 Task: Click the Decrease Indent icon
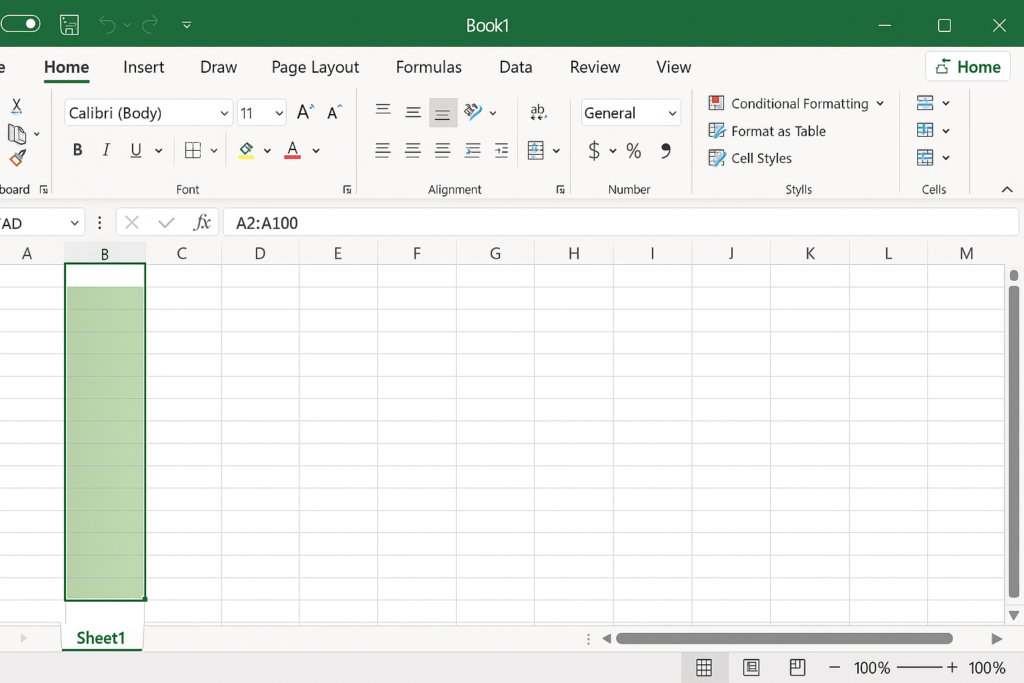(472, 150)
